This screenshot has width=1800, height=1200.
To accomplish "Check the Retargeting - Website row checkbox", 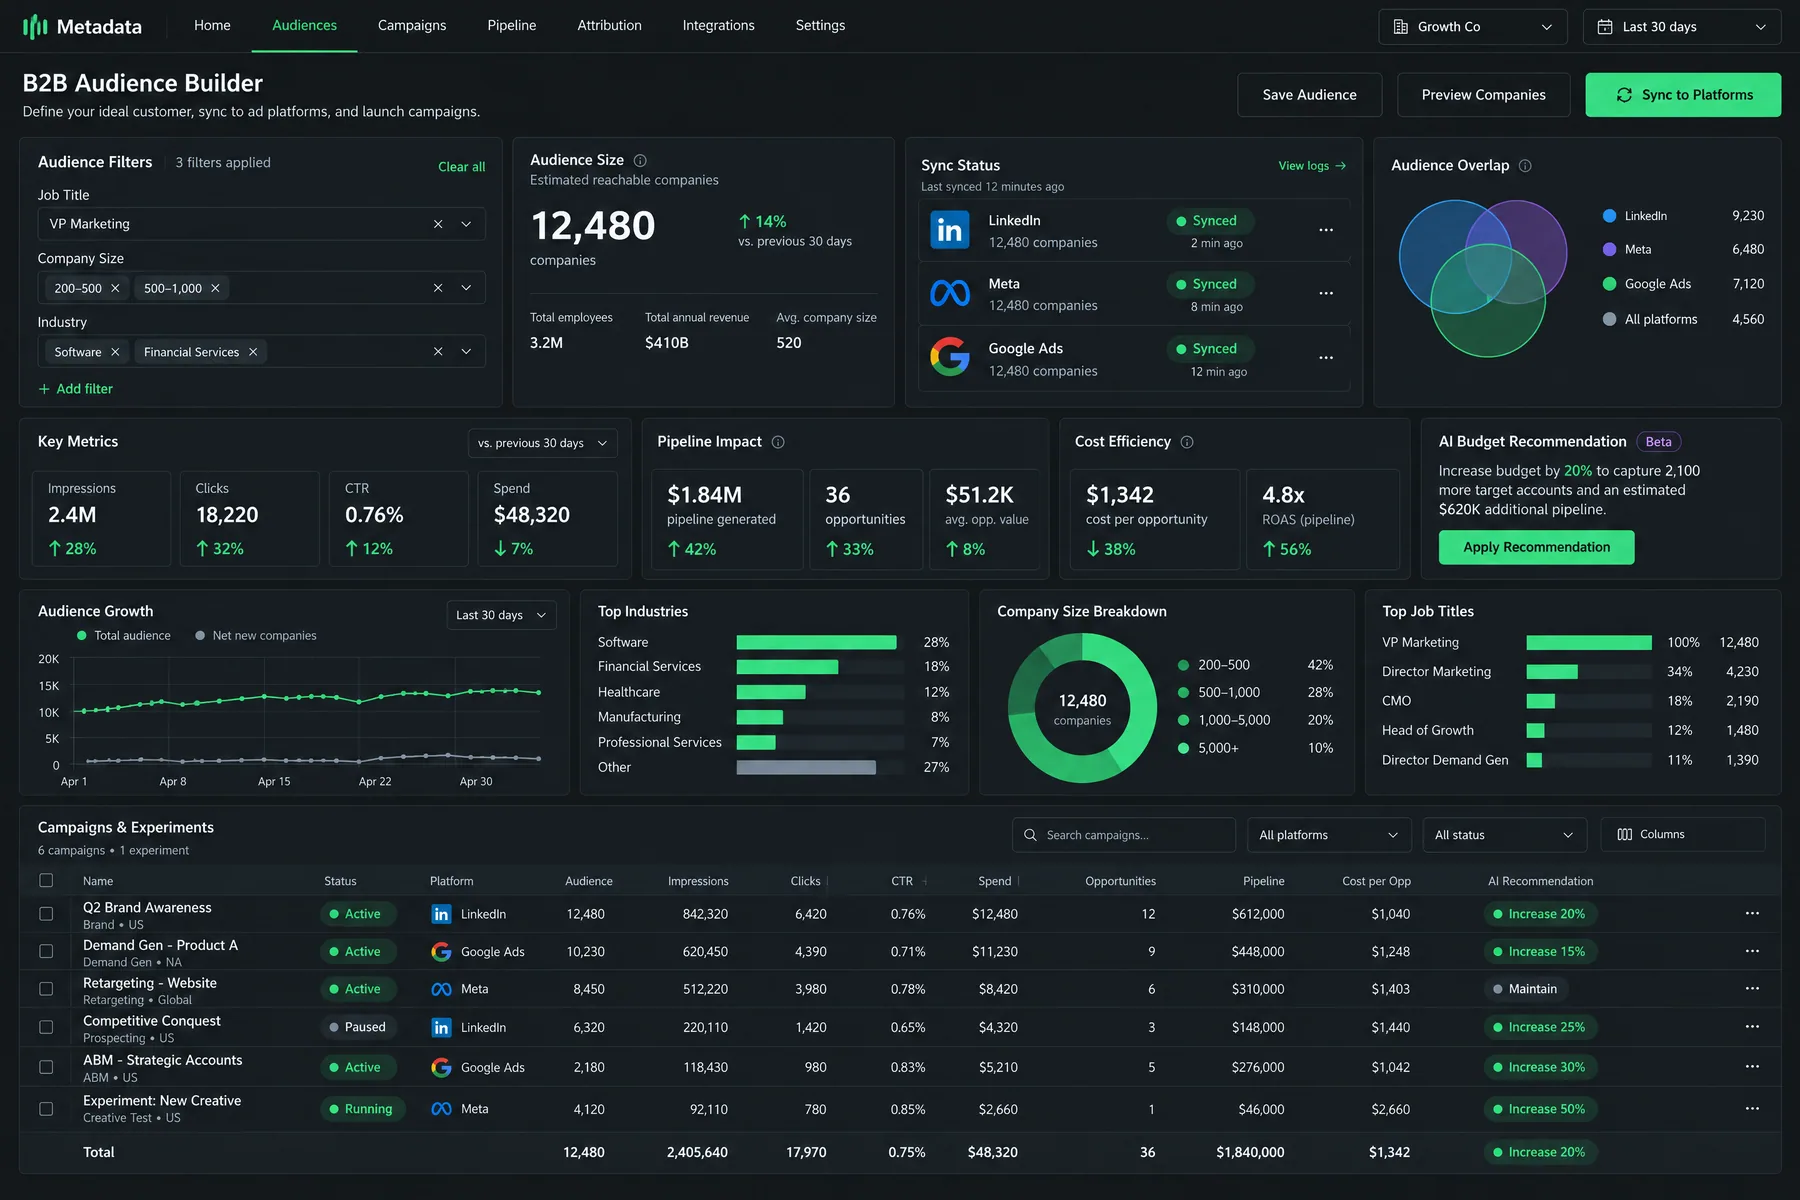I will 46,989.
